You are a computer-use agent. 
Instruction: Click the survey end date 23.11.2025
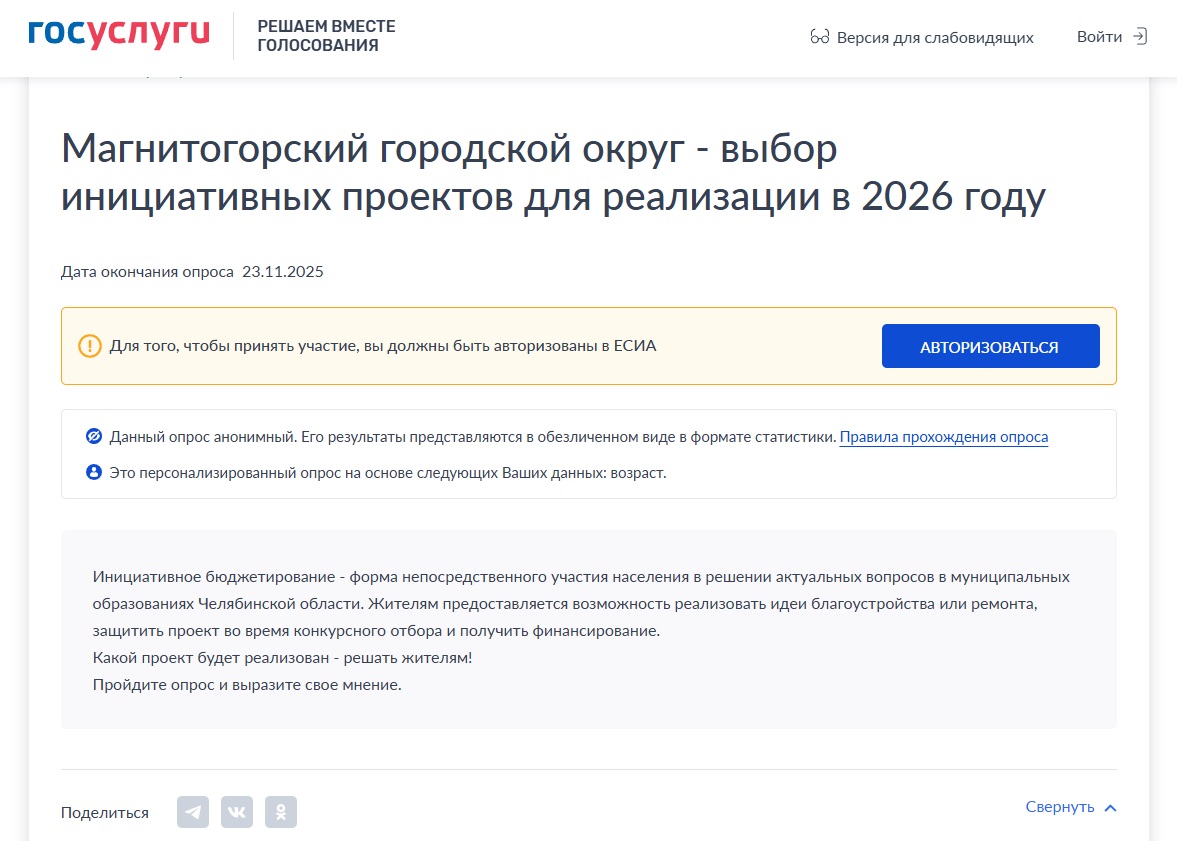coord(283,272)
